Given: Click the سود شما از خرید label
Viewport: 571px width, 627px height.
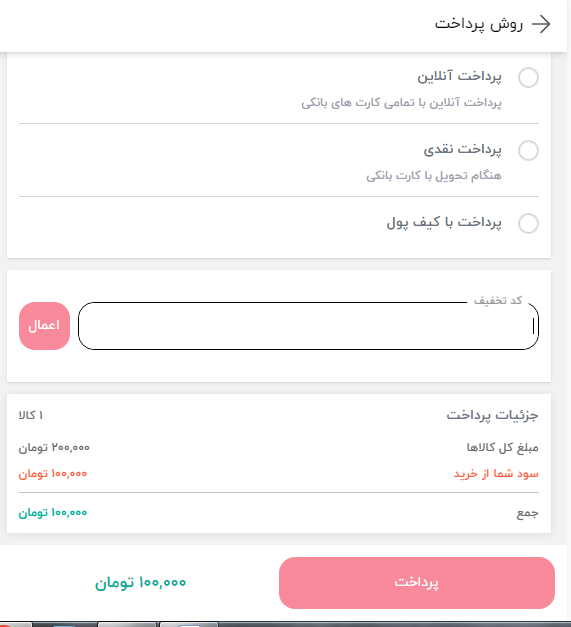Looking at the screenshot, I should (x=496, y=474).
